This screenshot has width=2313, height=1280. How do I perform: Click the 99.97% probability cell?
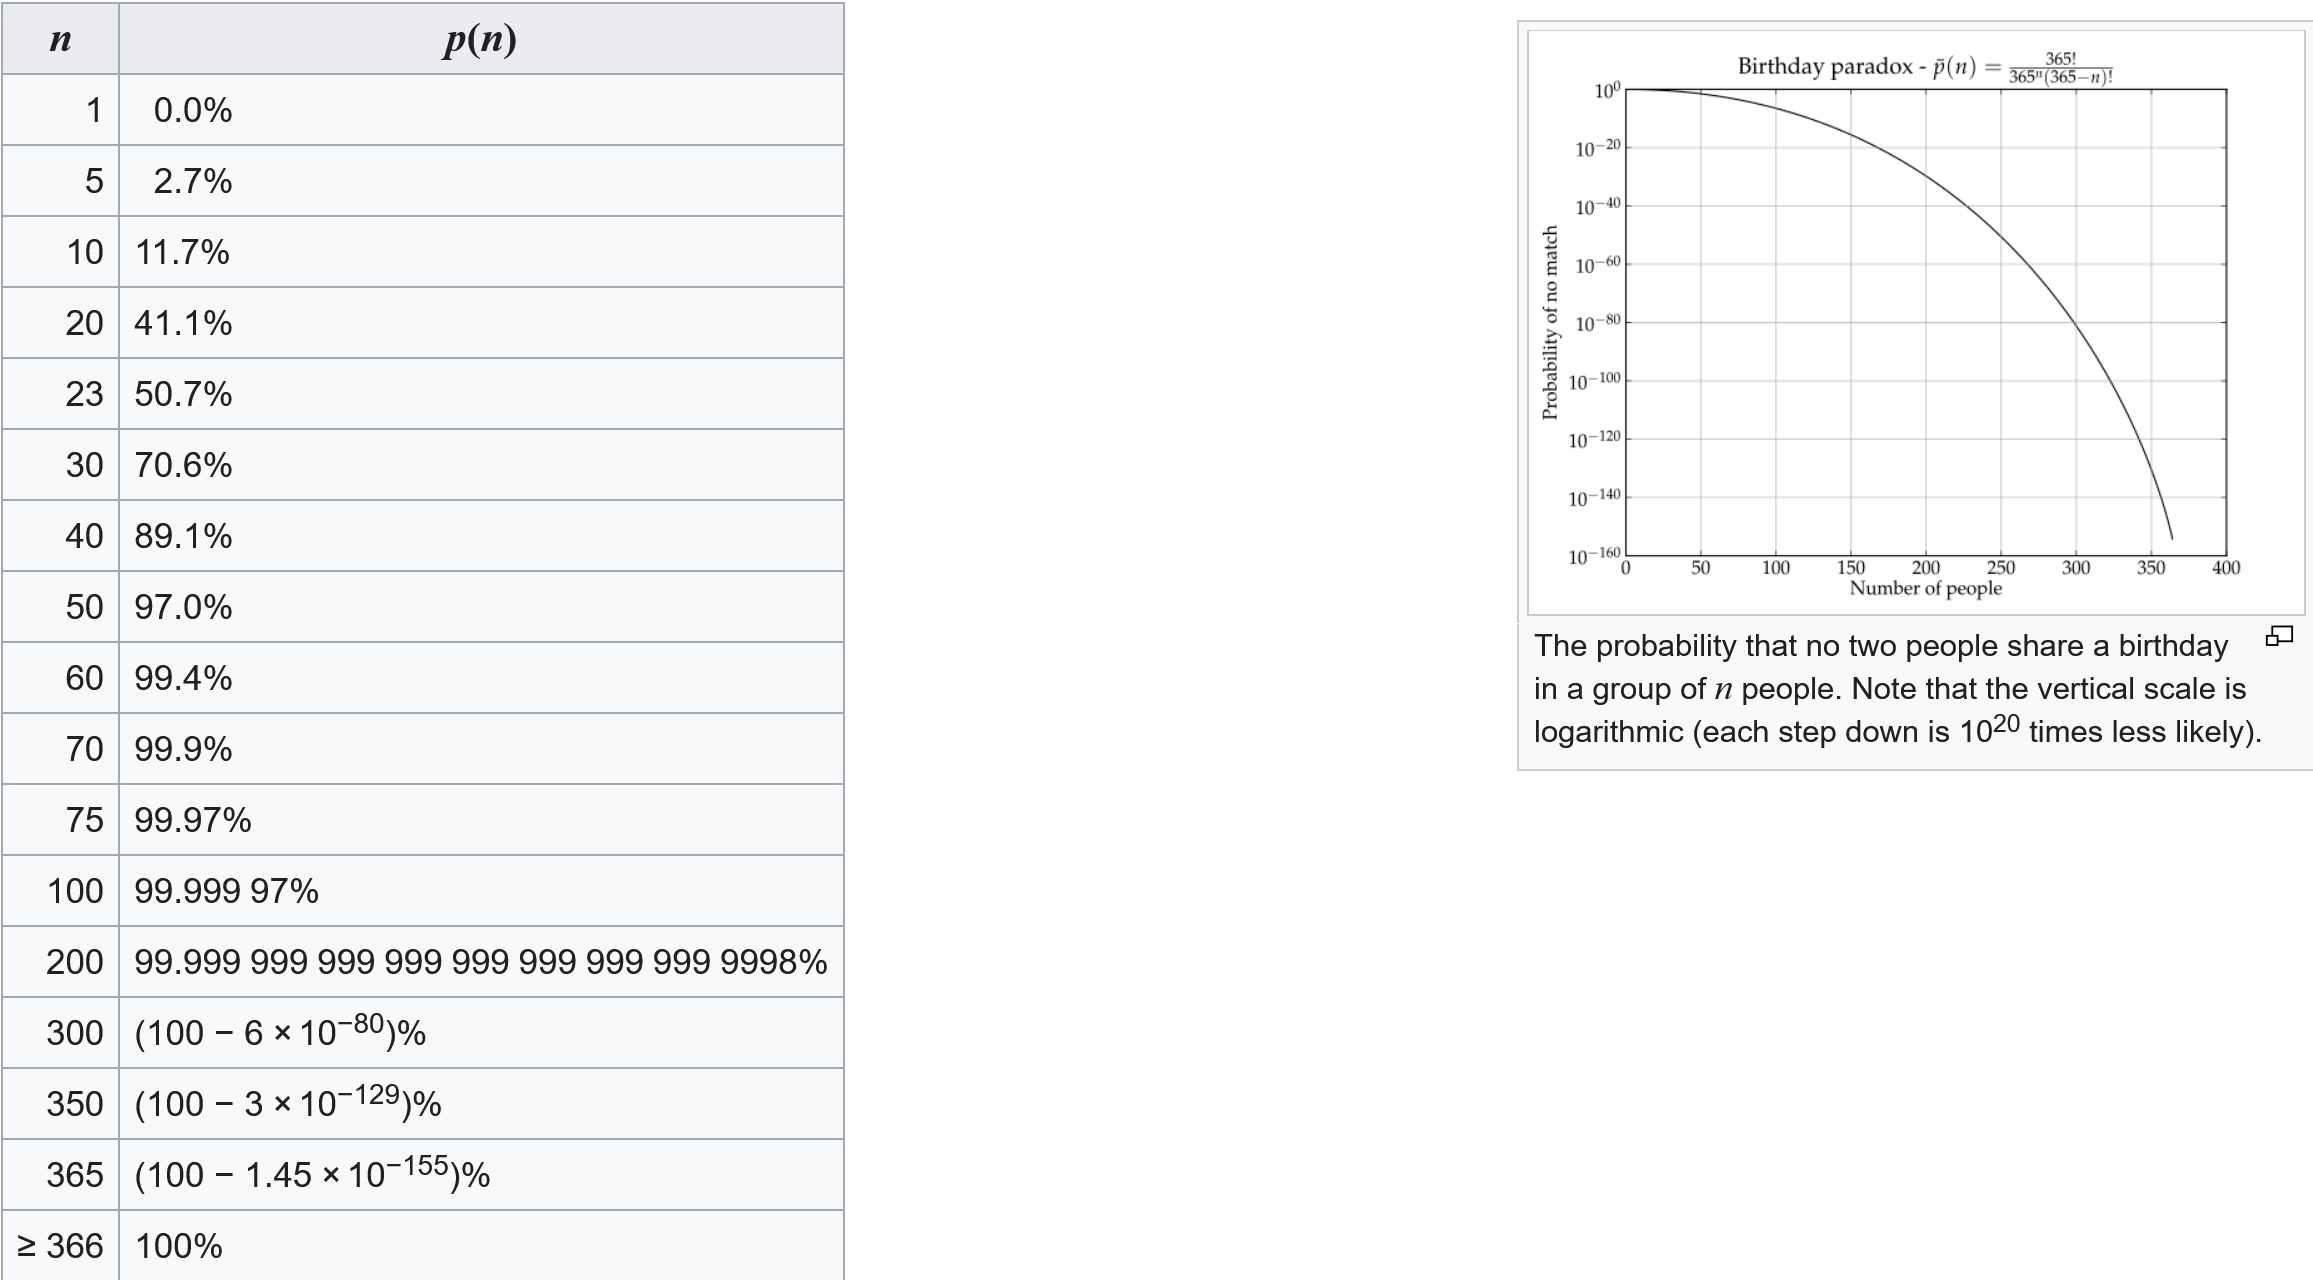tap(481, 820)
